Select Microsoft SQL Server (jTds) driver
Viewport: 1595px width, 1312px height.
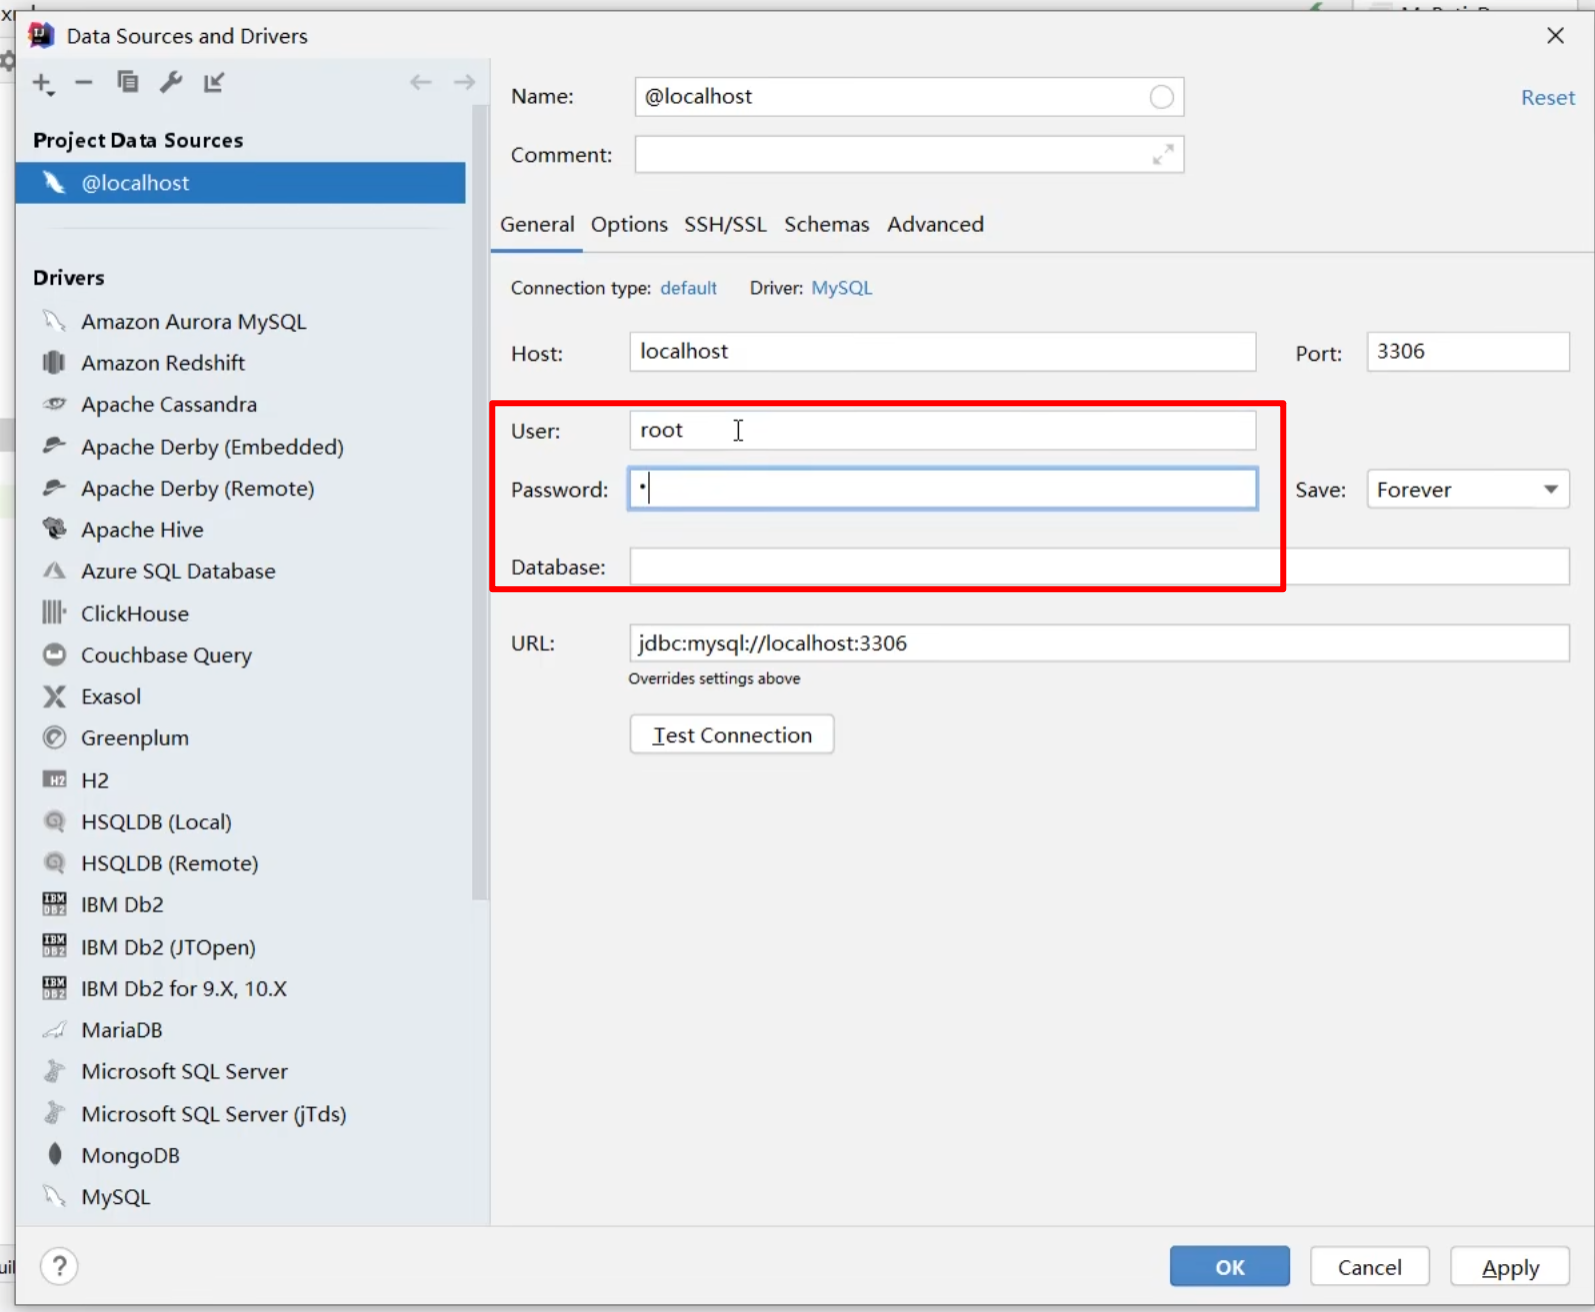(x=214, y=1114)
